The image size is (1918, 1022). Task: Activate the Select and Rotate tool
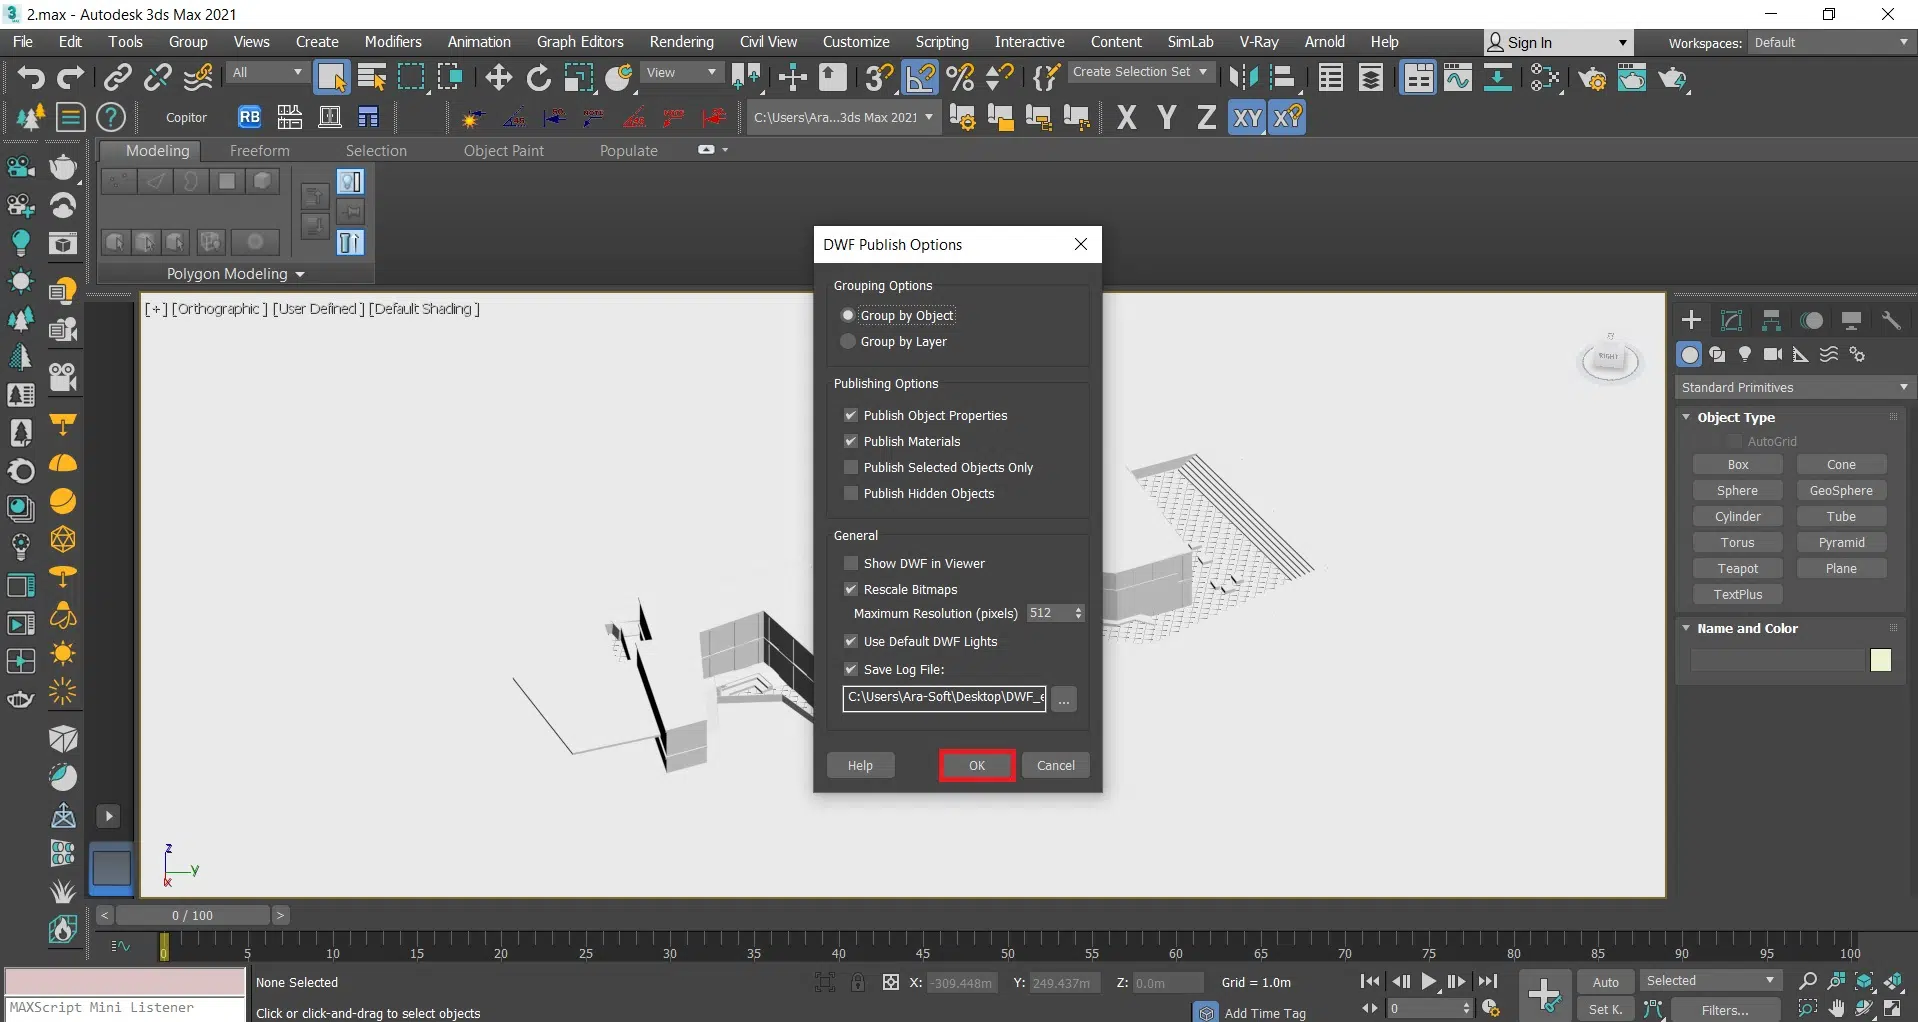pos(538,77)
